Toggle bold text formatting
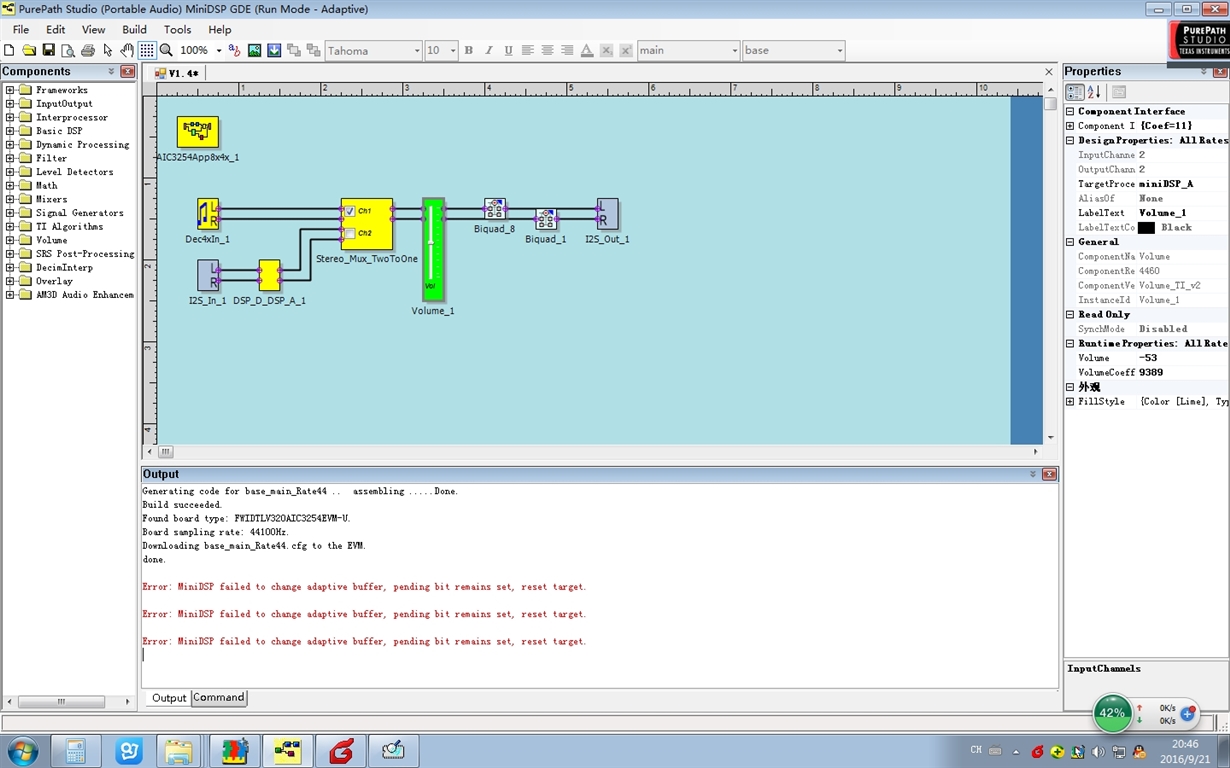This screenshot has height=768, width=1230. pos(467,50)
